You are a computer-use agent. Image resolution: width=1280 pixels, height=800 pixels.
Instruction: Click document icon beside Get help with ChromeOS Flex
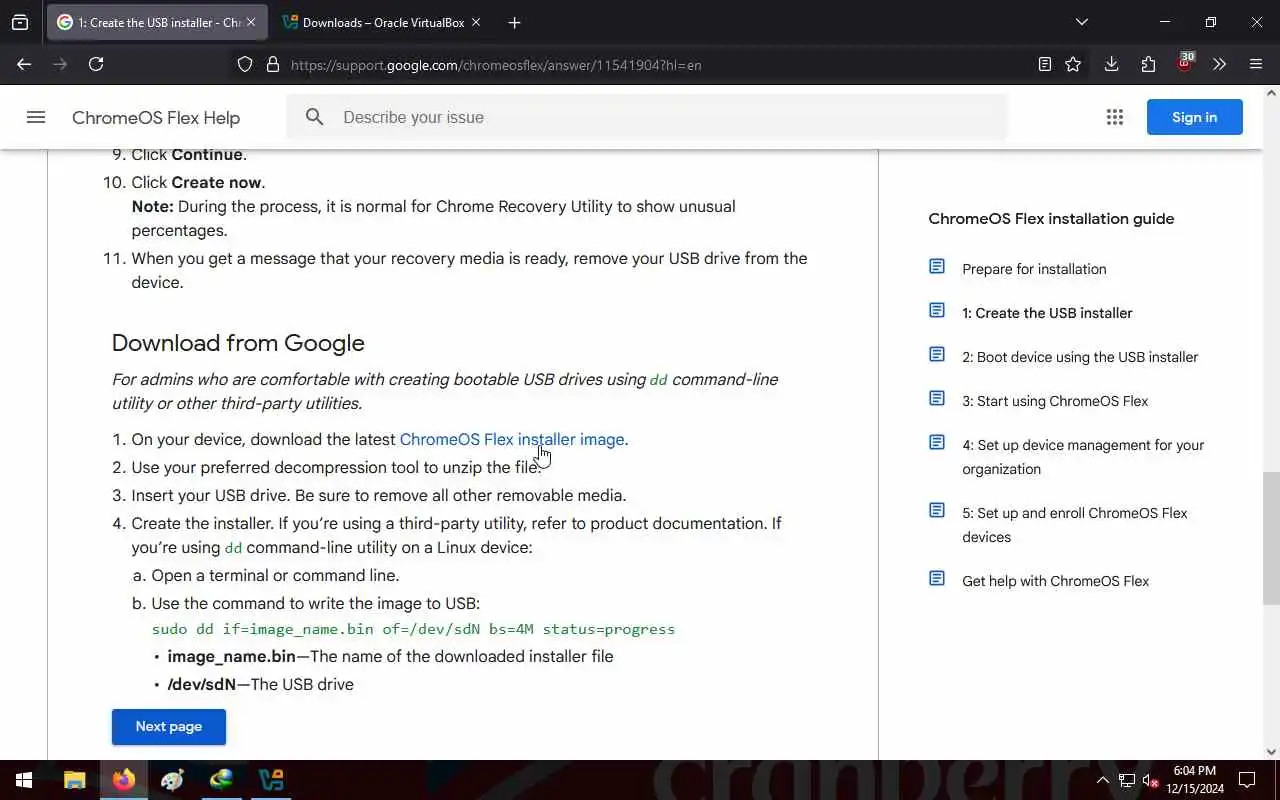(937, 578)
